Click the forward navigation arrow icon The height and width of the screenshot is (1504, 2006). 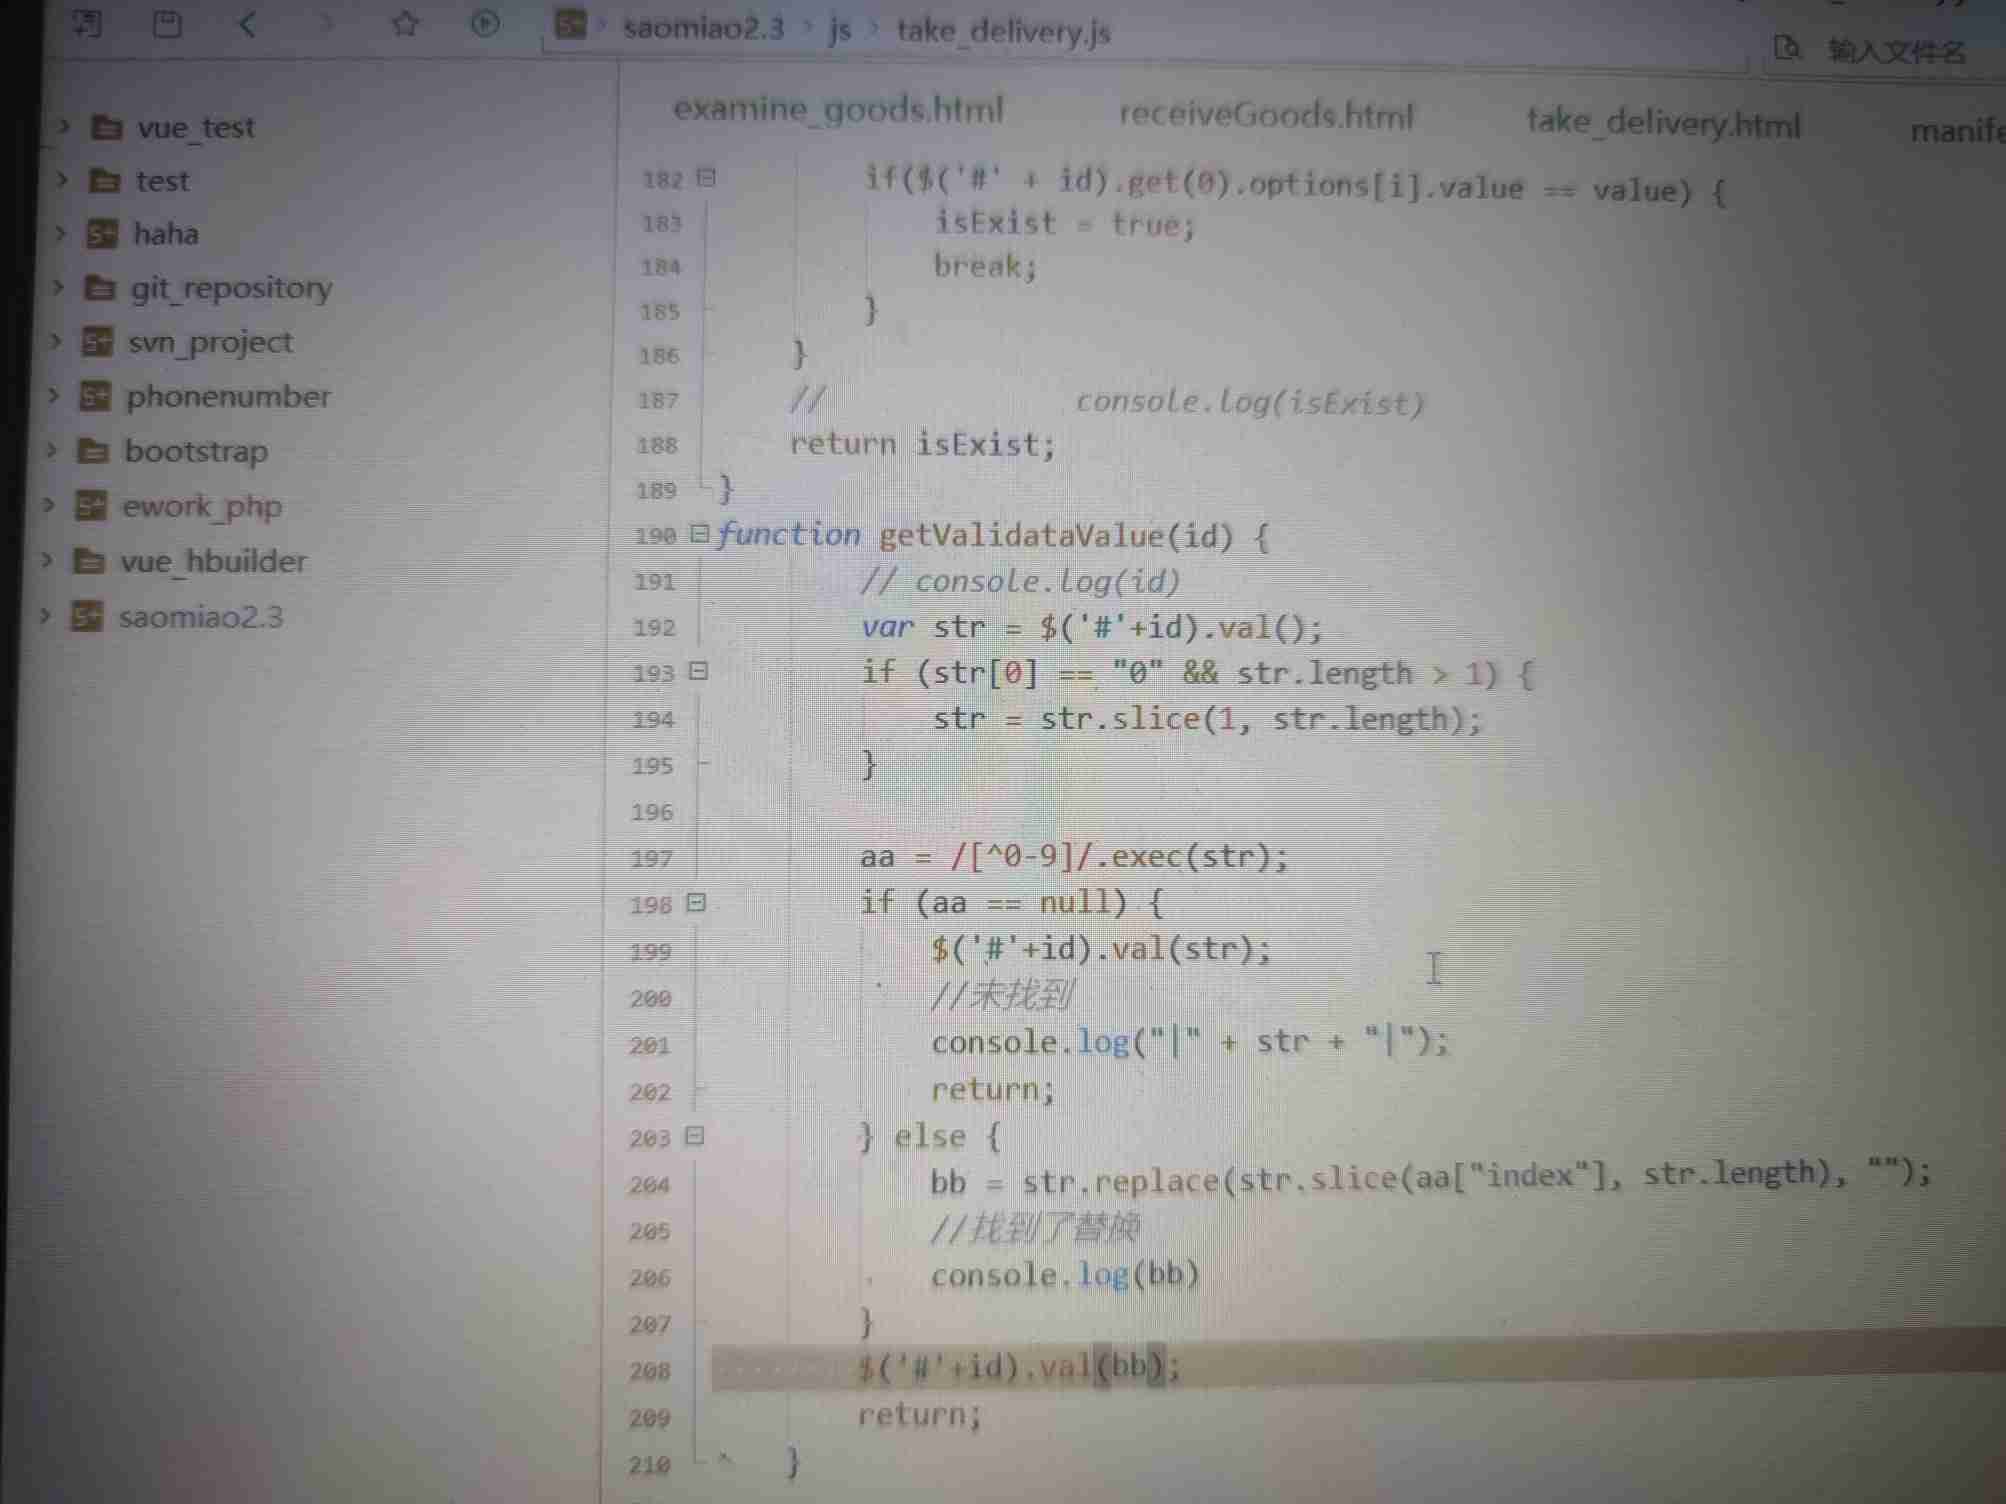click(325, 23)
